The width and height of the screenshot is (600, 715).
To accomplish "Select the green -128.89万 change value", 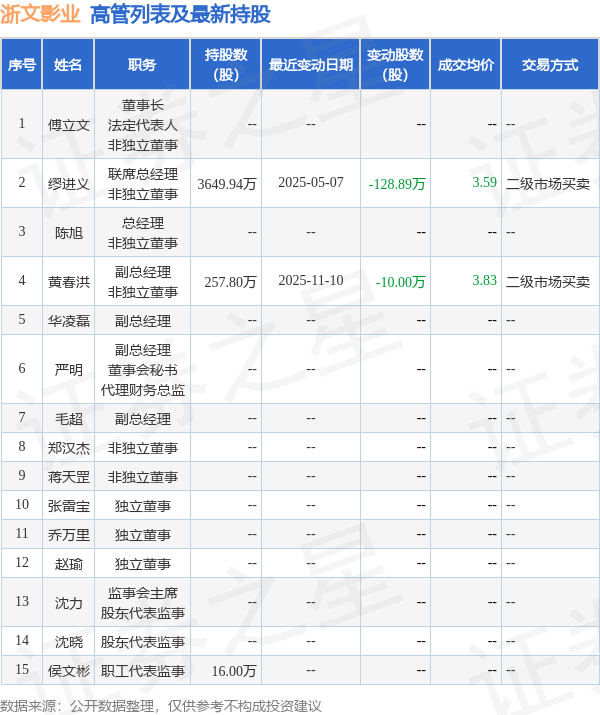I will tap(397, 184).
